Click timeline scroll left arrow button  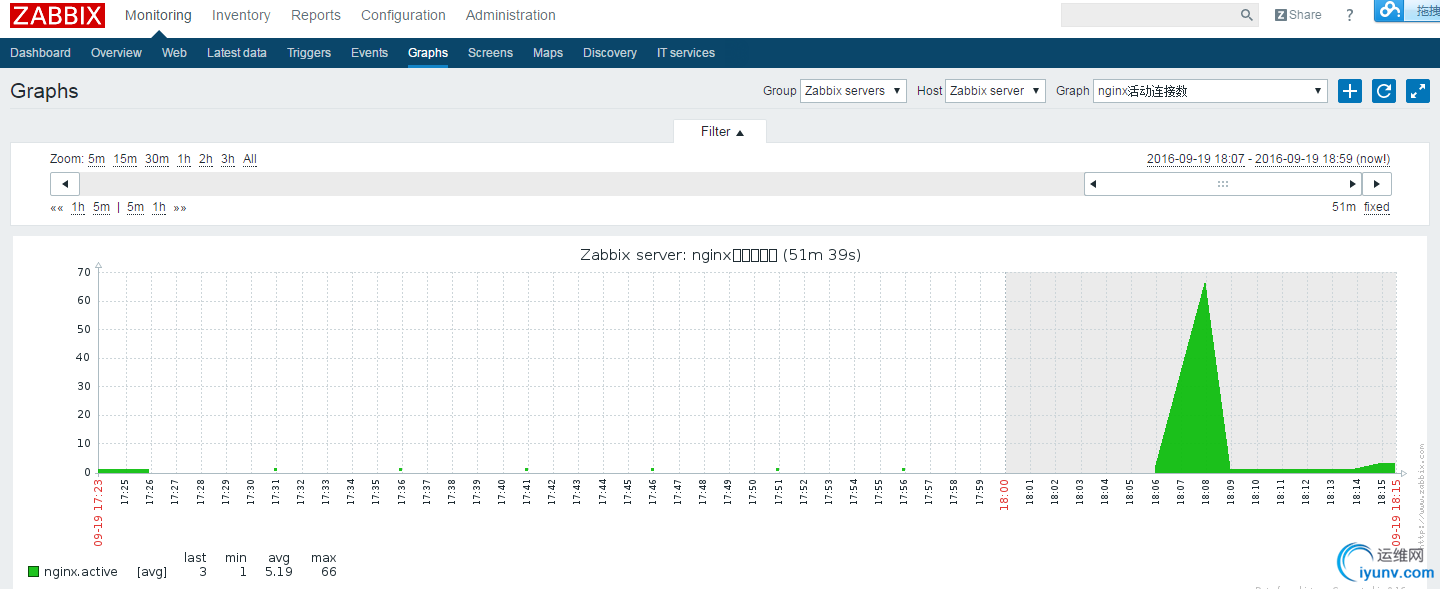(x=65, y=184)
